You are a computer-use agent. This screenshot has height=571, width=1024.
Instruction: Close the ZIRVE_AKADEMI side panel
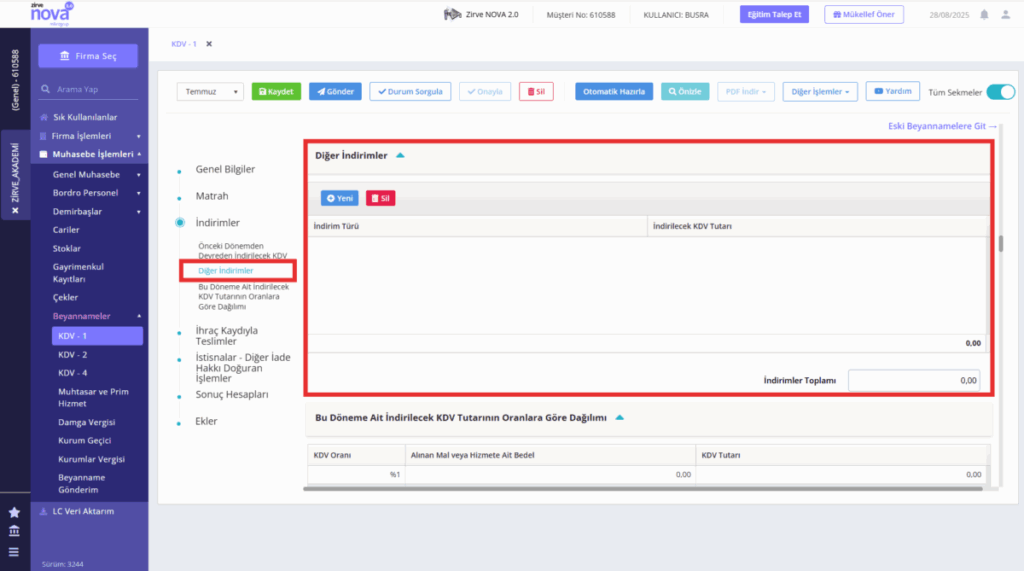pyautogui.click(x=15, y=210)
